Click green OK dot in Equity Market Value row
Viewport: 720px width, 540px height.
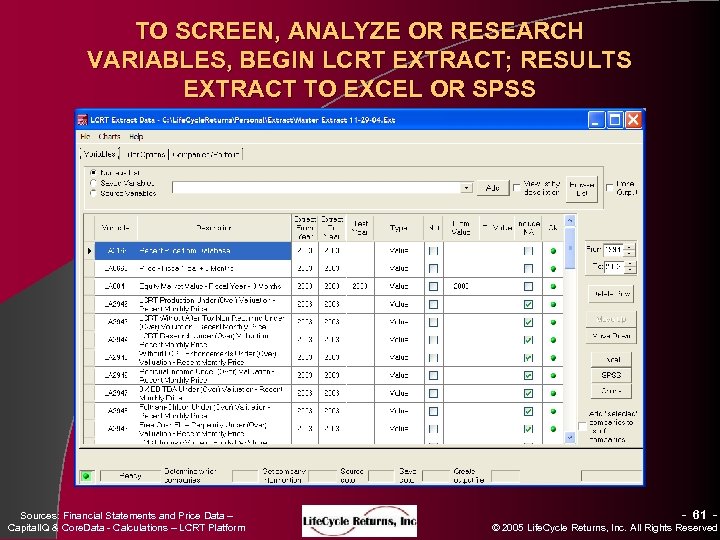[x=553, y=287]
